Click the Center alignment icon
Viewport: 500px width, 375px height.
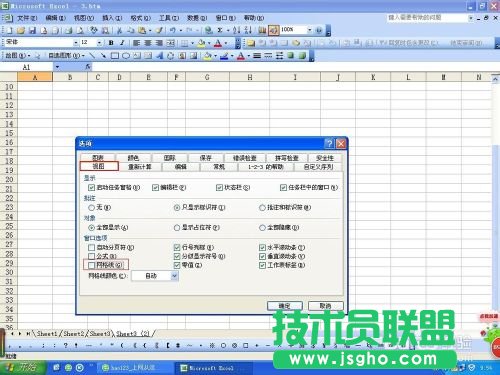(x=148, y=43)
